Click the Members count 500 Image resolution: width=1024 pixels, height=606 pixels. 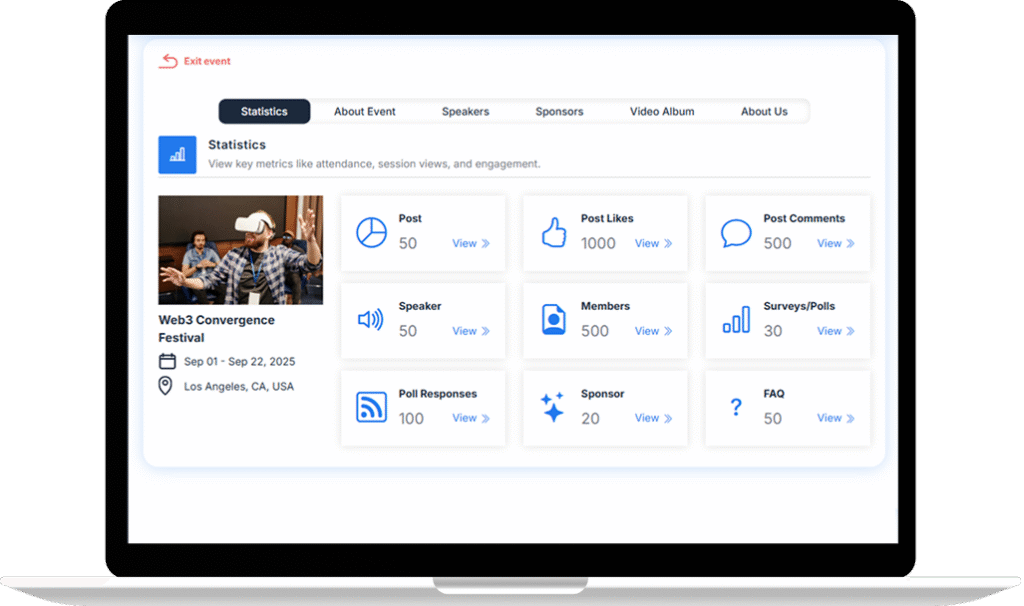[x=595, y=331]
